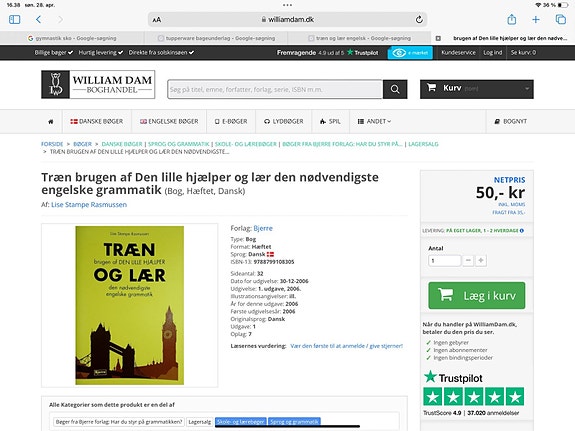Screen dimensions: 575x431
Task: Show the tab overview icon
Action: tap(561, 19)
